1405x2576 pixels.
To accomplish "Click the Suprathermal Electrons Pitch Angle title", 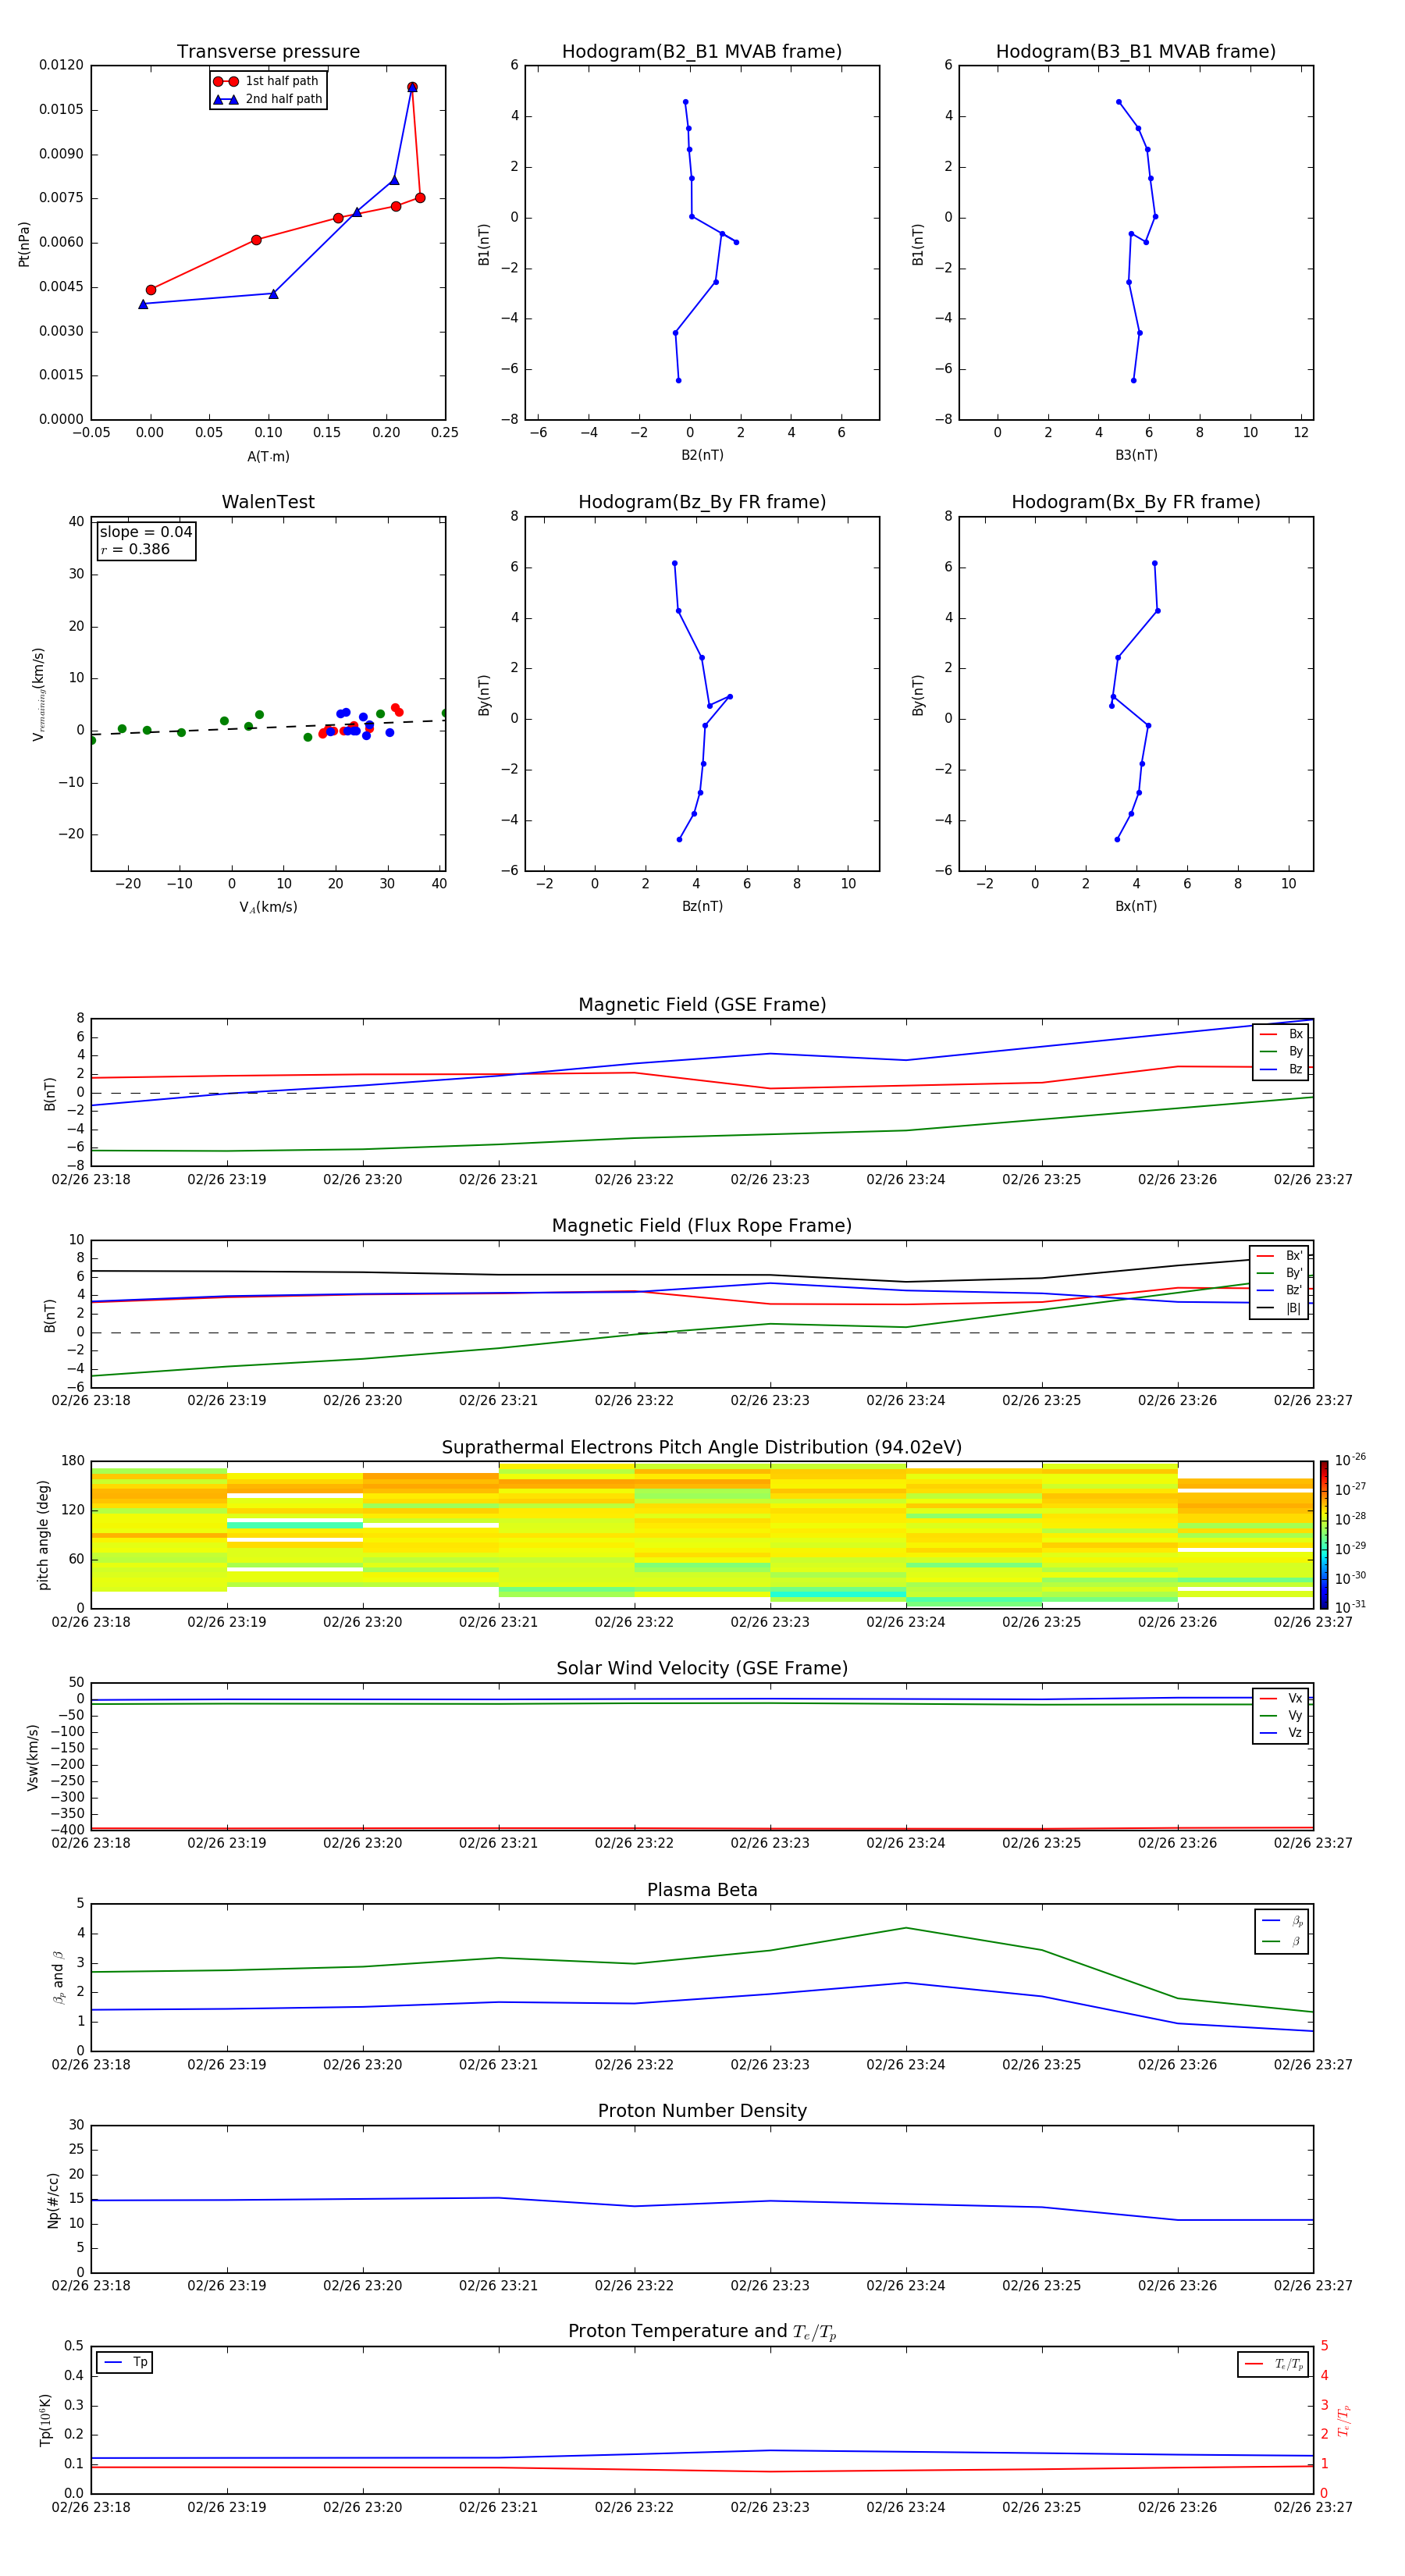I will click(x=702, y=1448).
